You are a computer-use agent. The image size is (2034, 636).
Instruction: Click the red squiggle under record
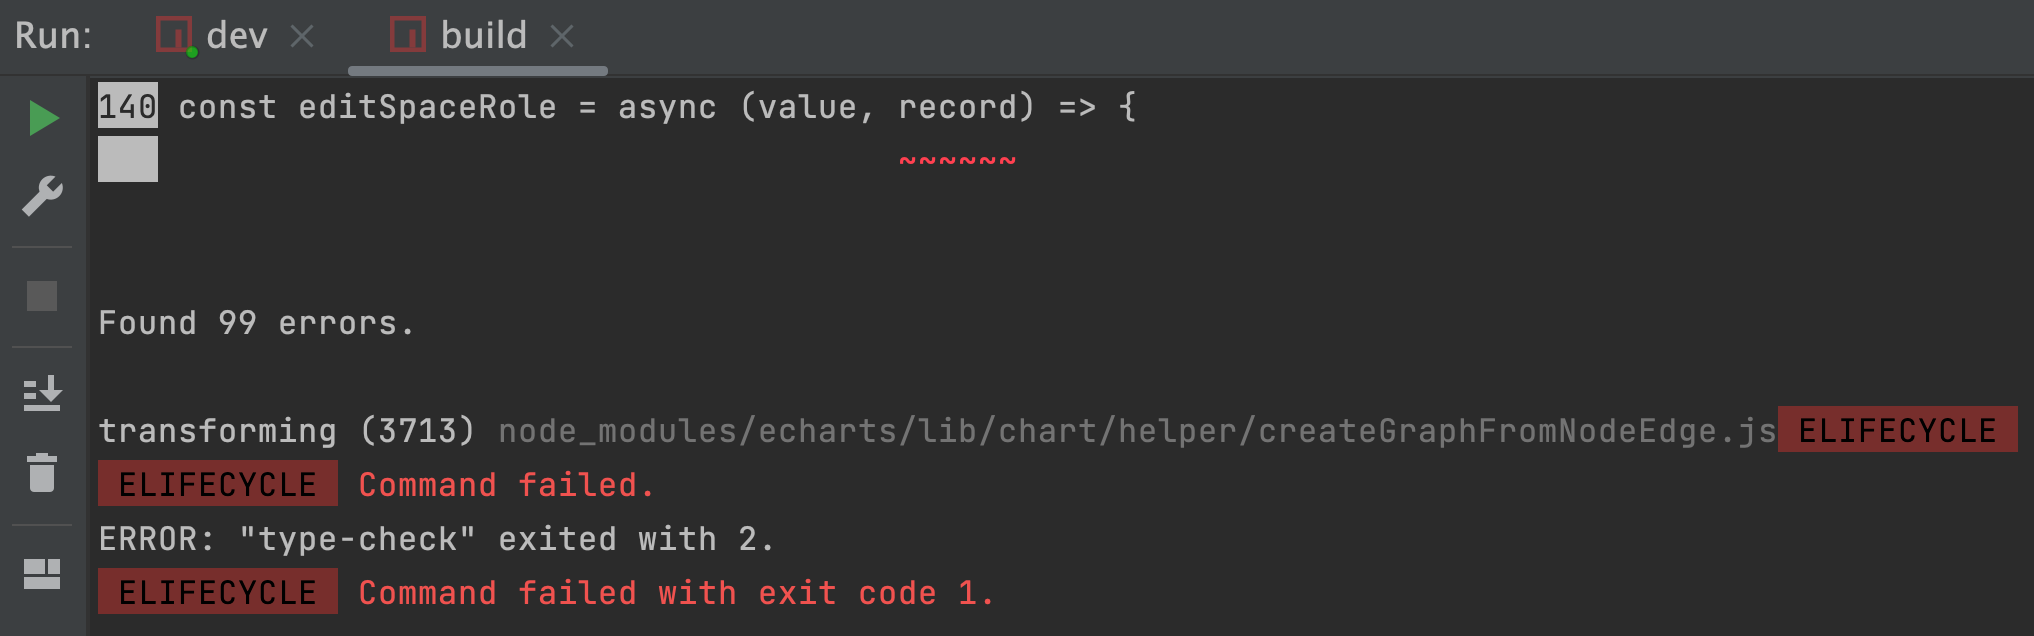(957, 160)
